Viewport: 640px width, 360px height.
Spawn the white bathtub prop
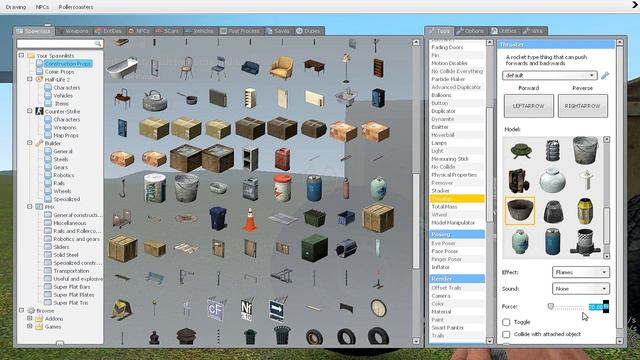tap(122, 68)
